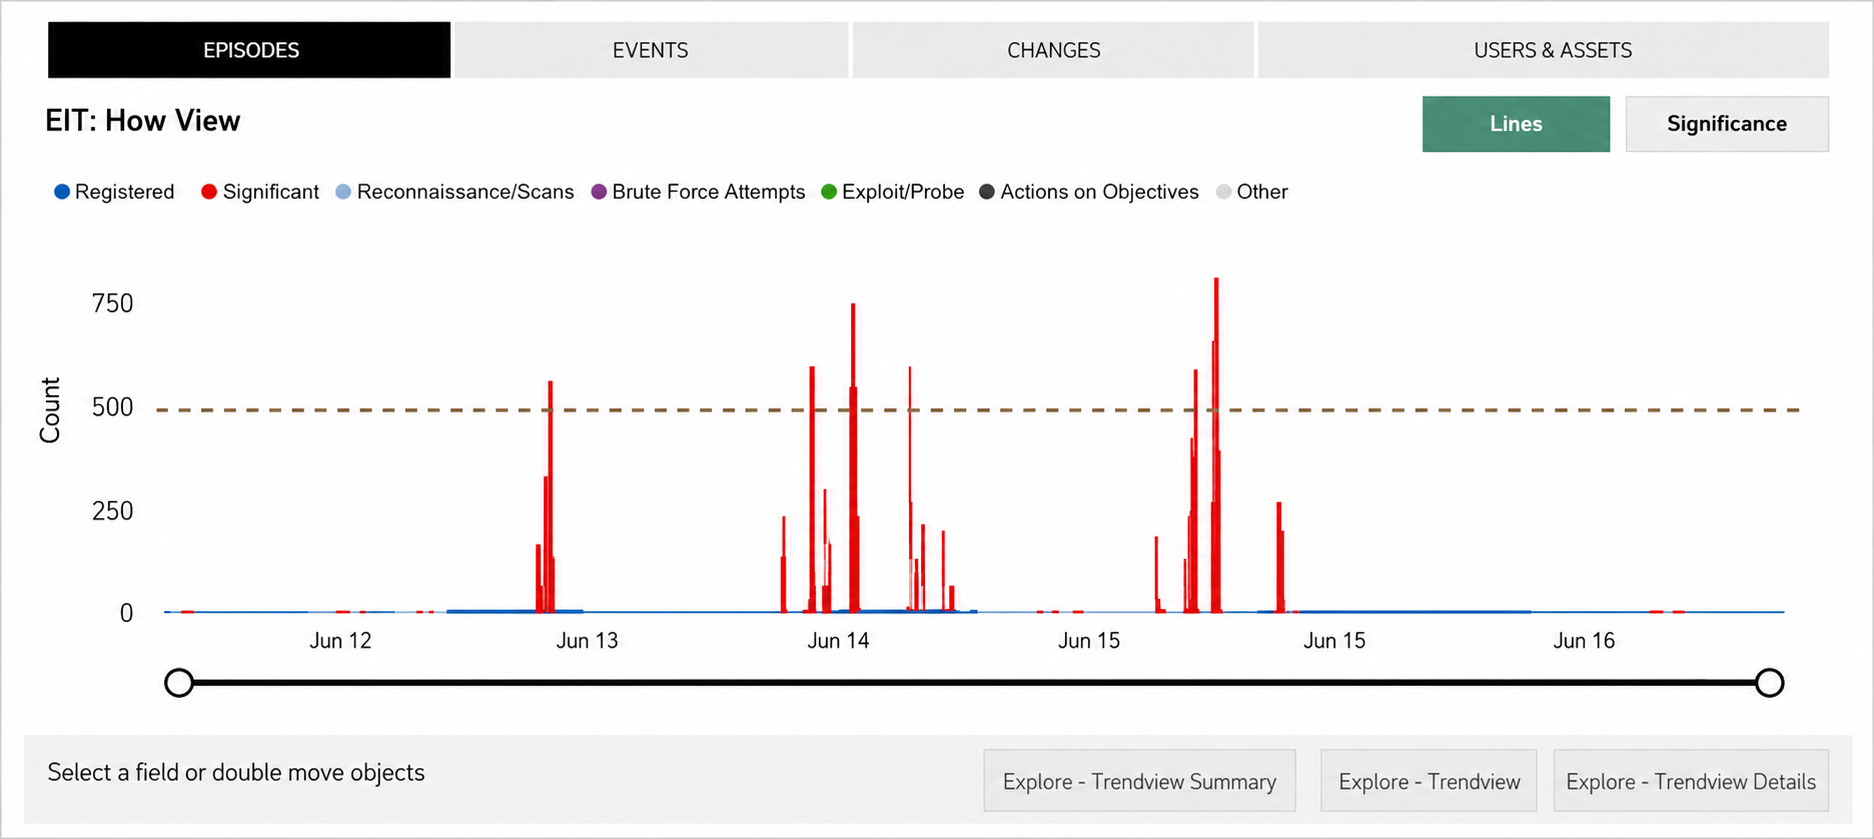Image resolution: width=1874 pixels, height=839 pixels.
Task: Toggle the Other legend item
Action: tap(1252, 192)
